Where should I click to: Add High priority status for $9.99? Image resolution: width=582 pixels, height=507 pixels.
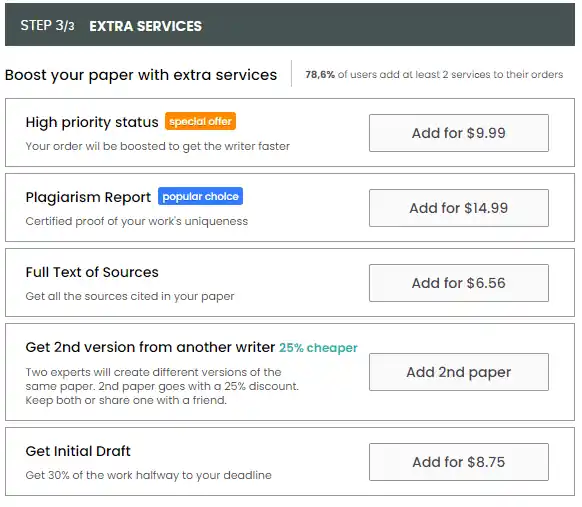459,133
